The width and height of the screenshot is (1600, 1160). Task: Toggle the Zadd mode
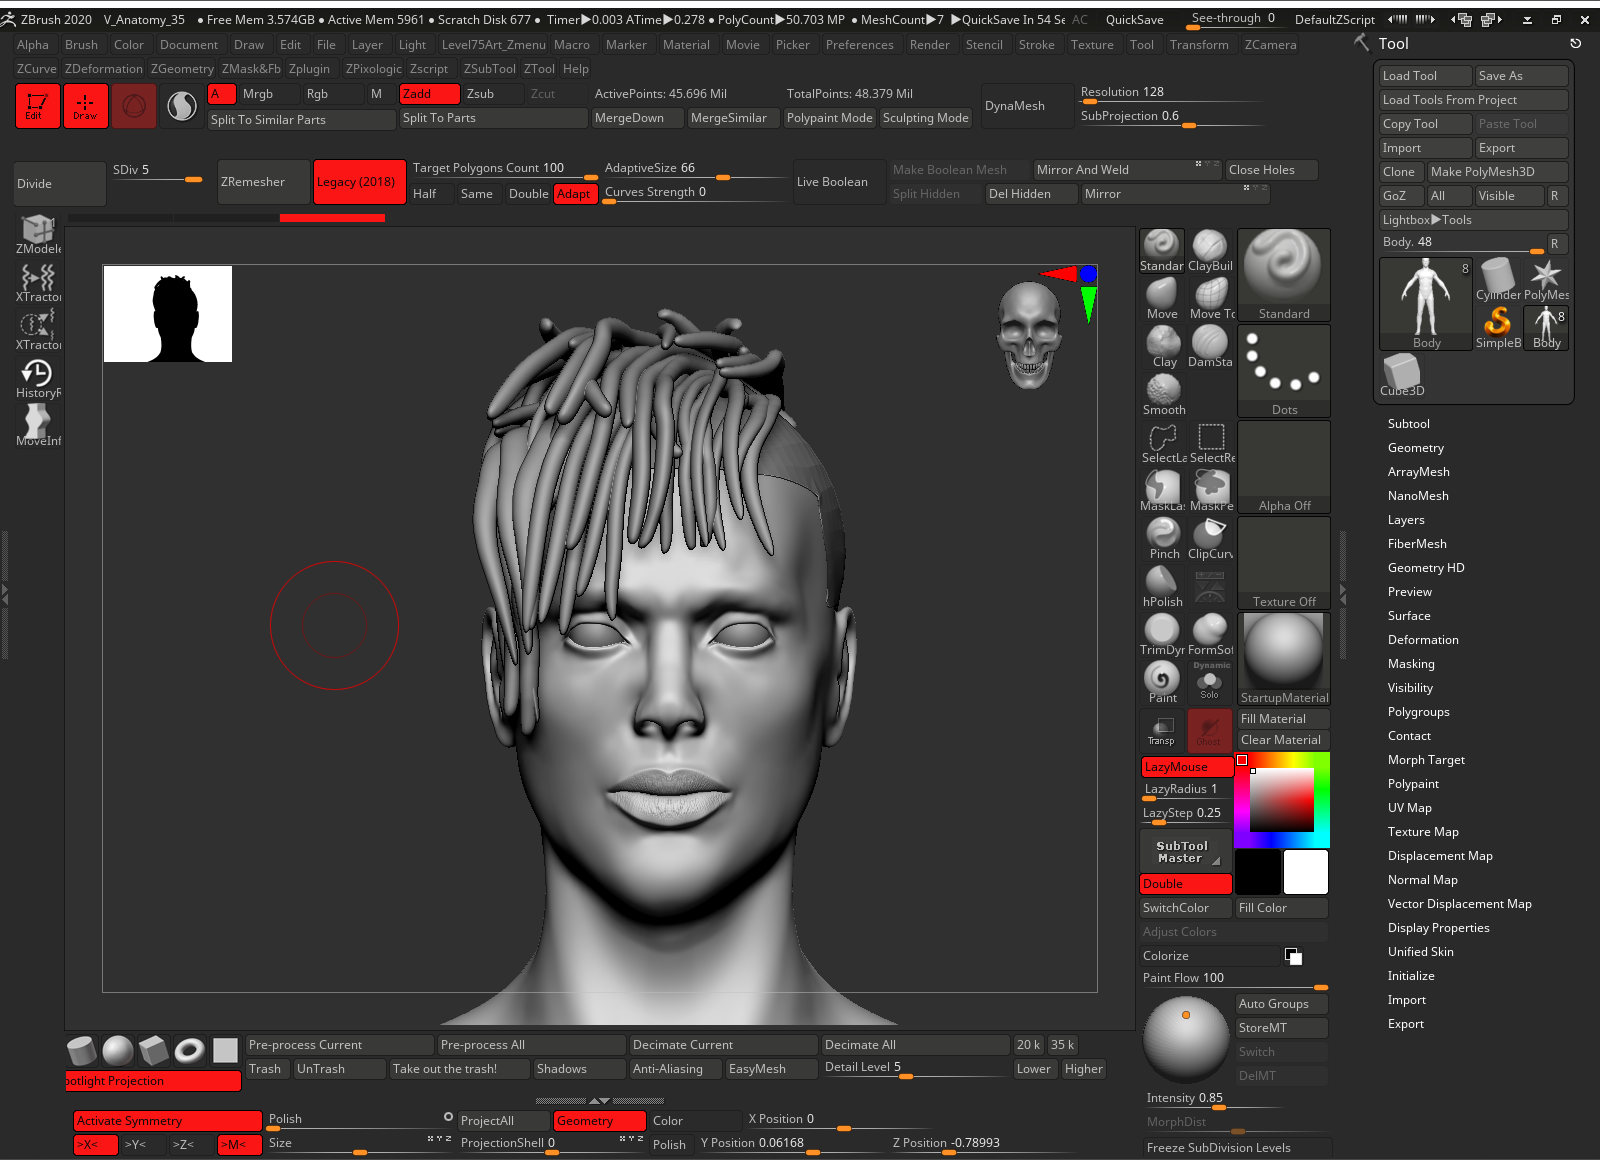[430, 94]
